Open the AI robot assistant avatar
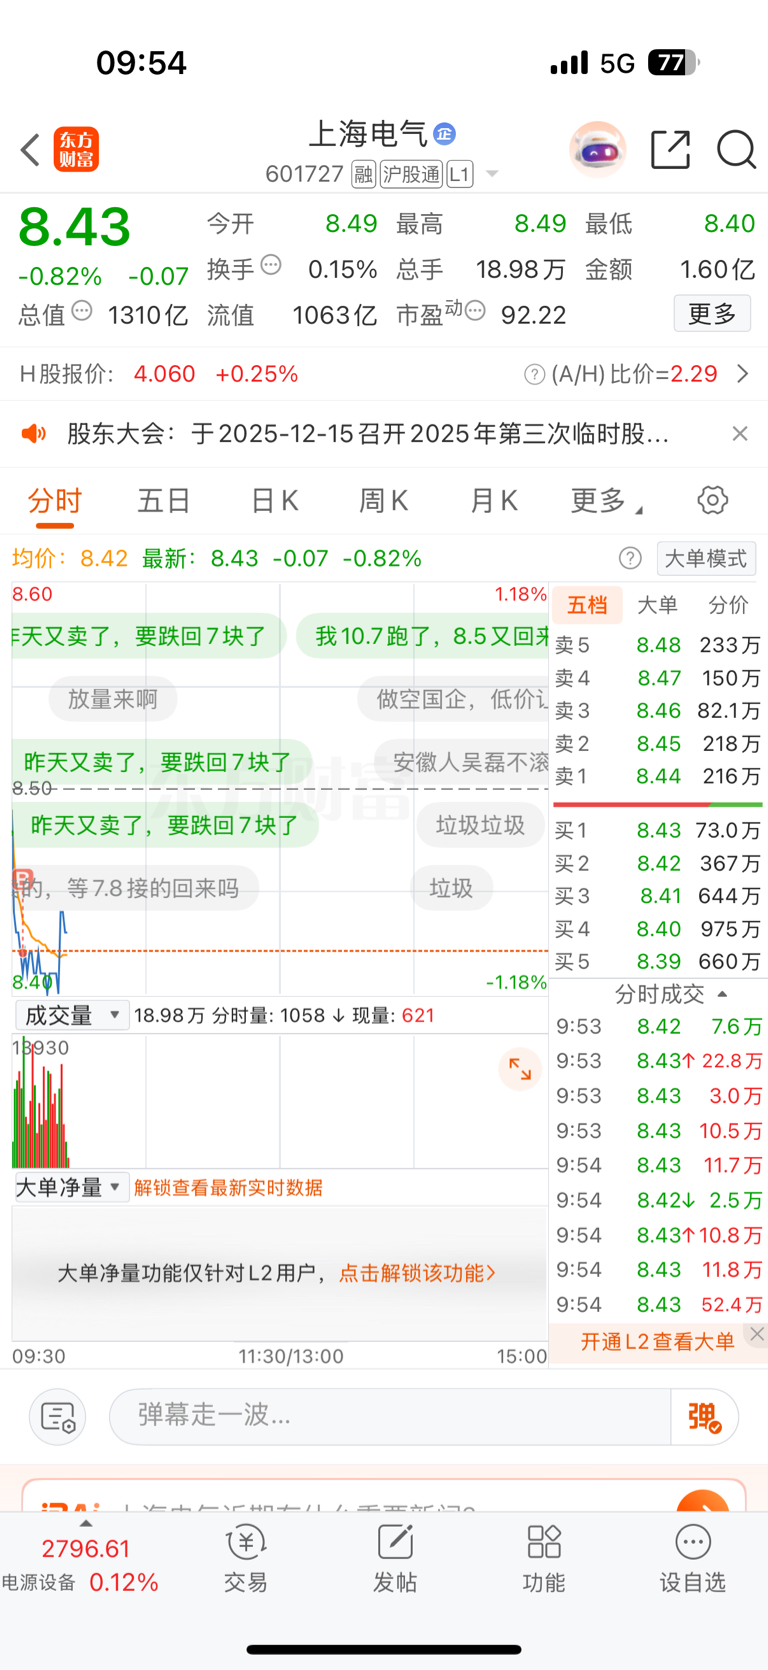 (x=597, y=150)
